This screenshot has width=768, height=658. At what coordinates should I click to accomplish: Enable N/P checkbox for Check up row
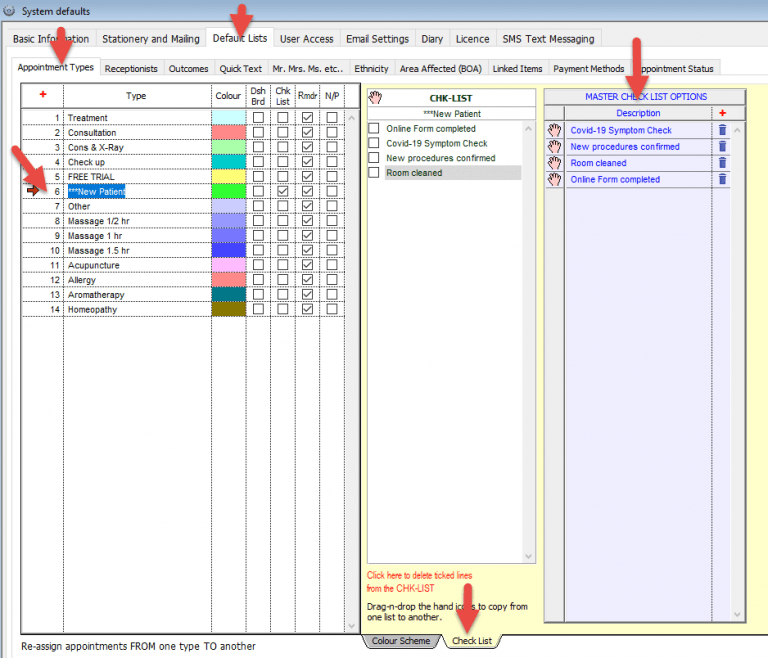[332, 162]
